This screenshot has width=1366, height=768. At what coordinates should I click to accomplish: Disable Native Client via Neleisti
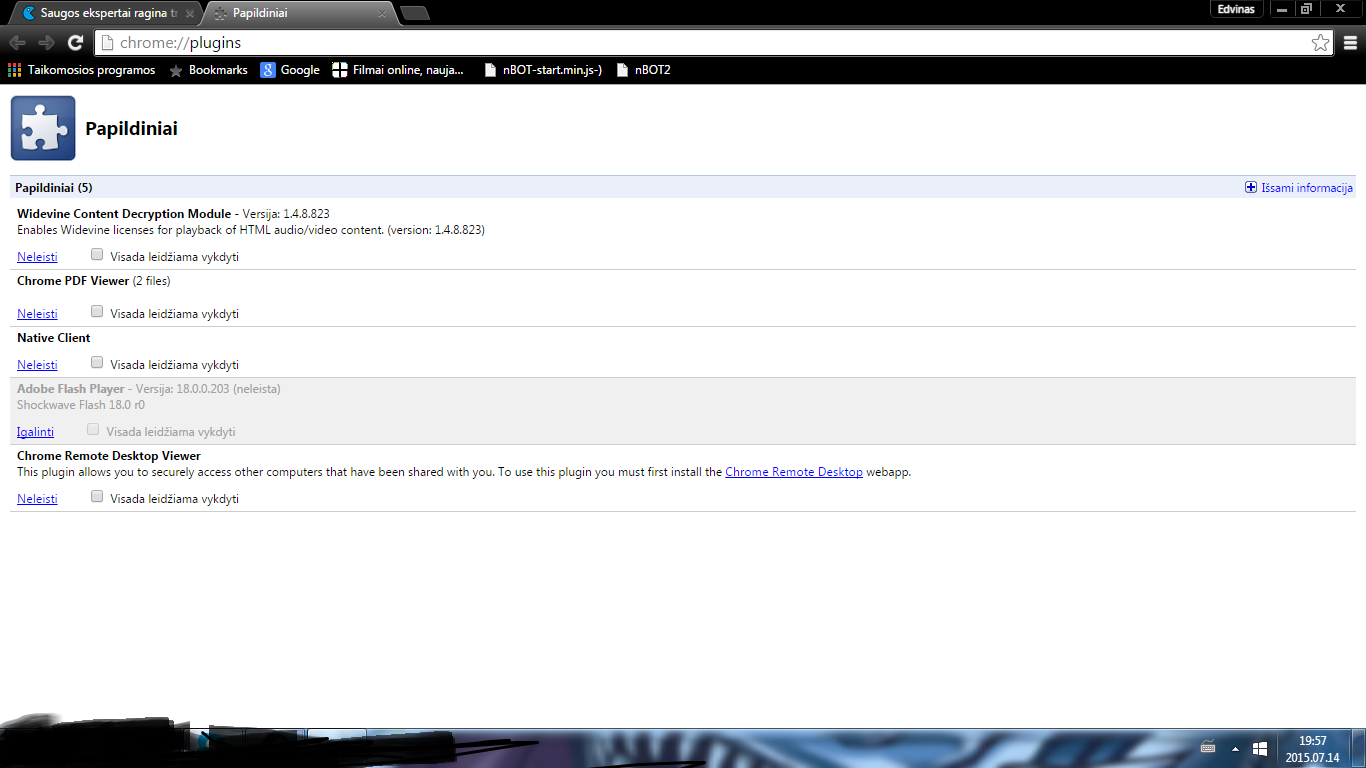pyautogui.click(x=37, y=365)
